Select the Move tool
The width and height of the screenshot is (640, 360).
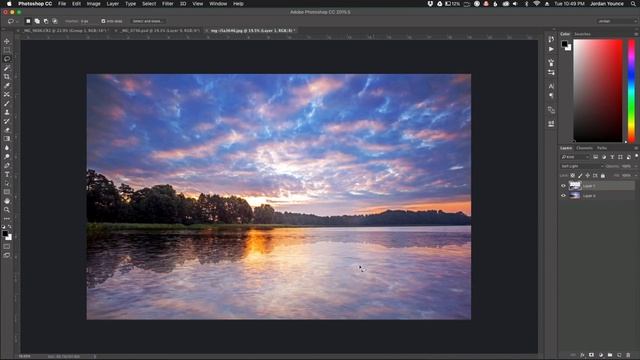7,41
